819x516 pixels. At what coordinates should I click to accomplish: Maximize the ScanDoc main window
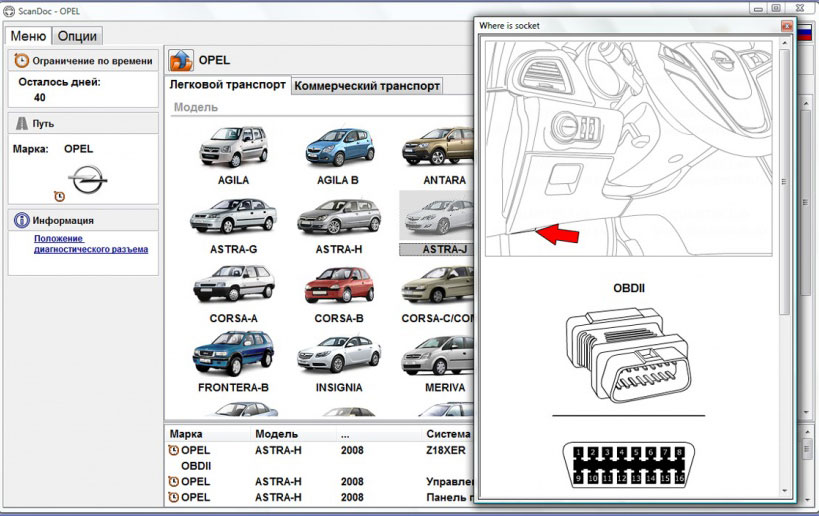pos(776,8)
